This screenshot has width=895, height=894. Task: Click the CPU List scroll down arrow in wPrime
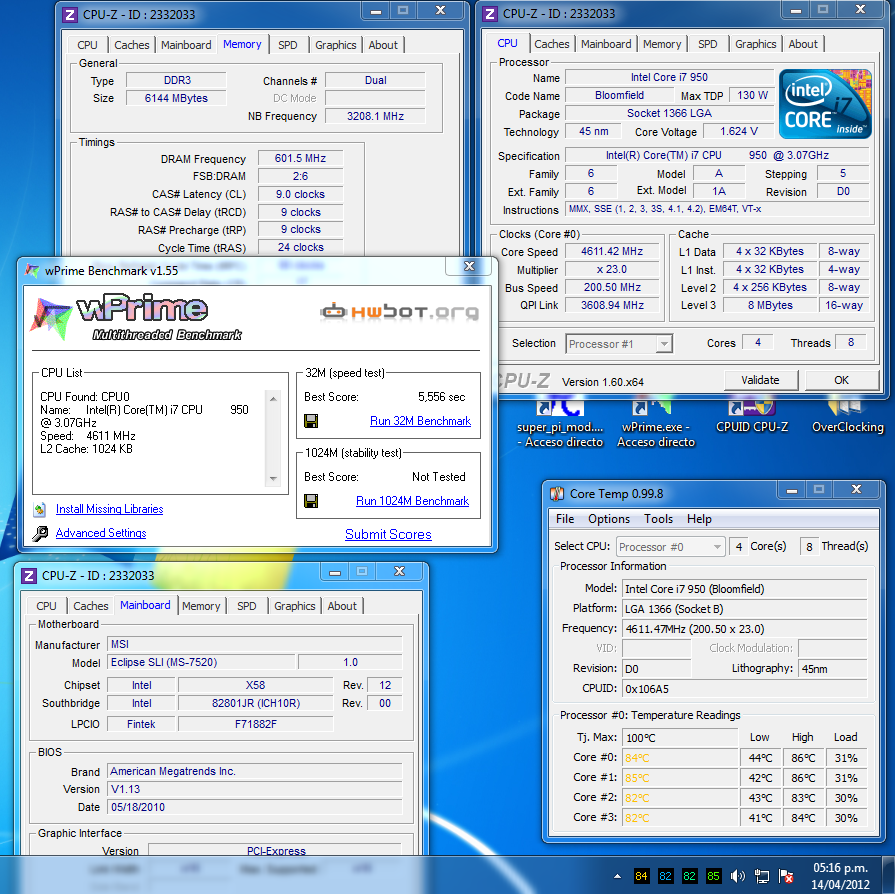click(273, 478)
